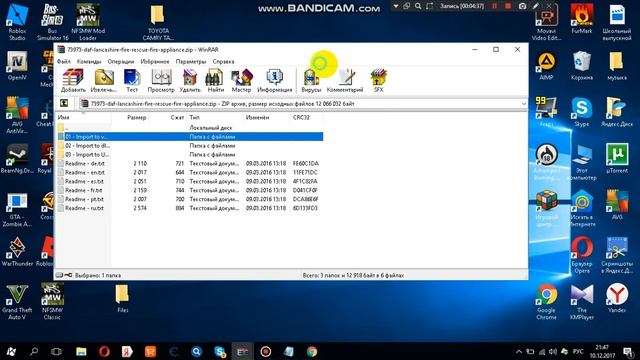Open the Параметры menu

pos(191,61)
